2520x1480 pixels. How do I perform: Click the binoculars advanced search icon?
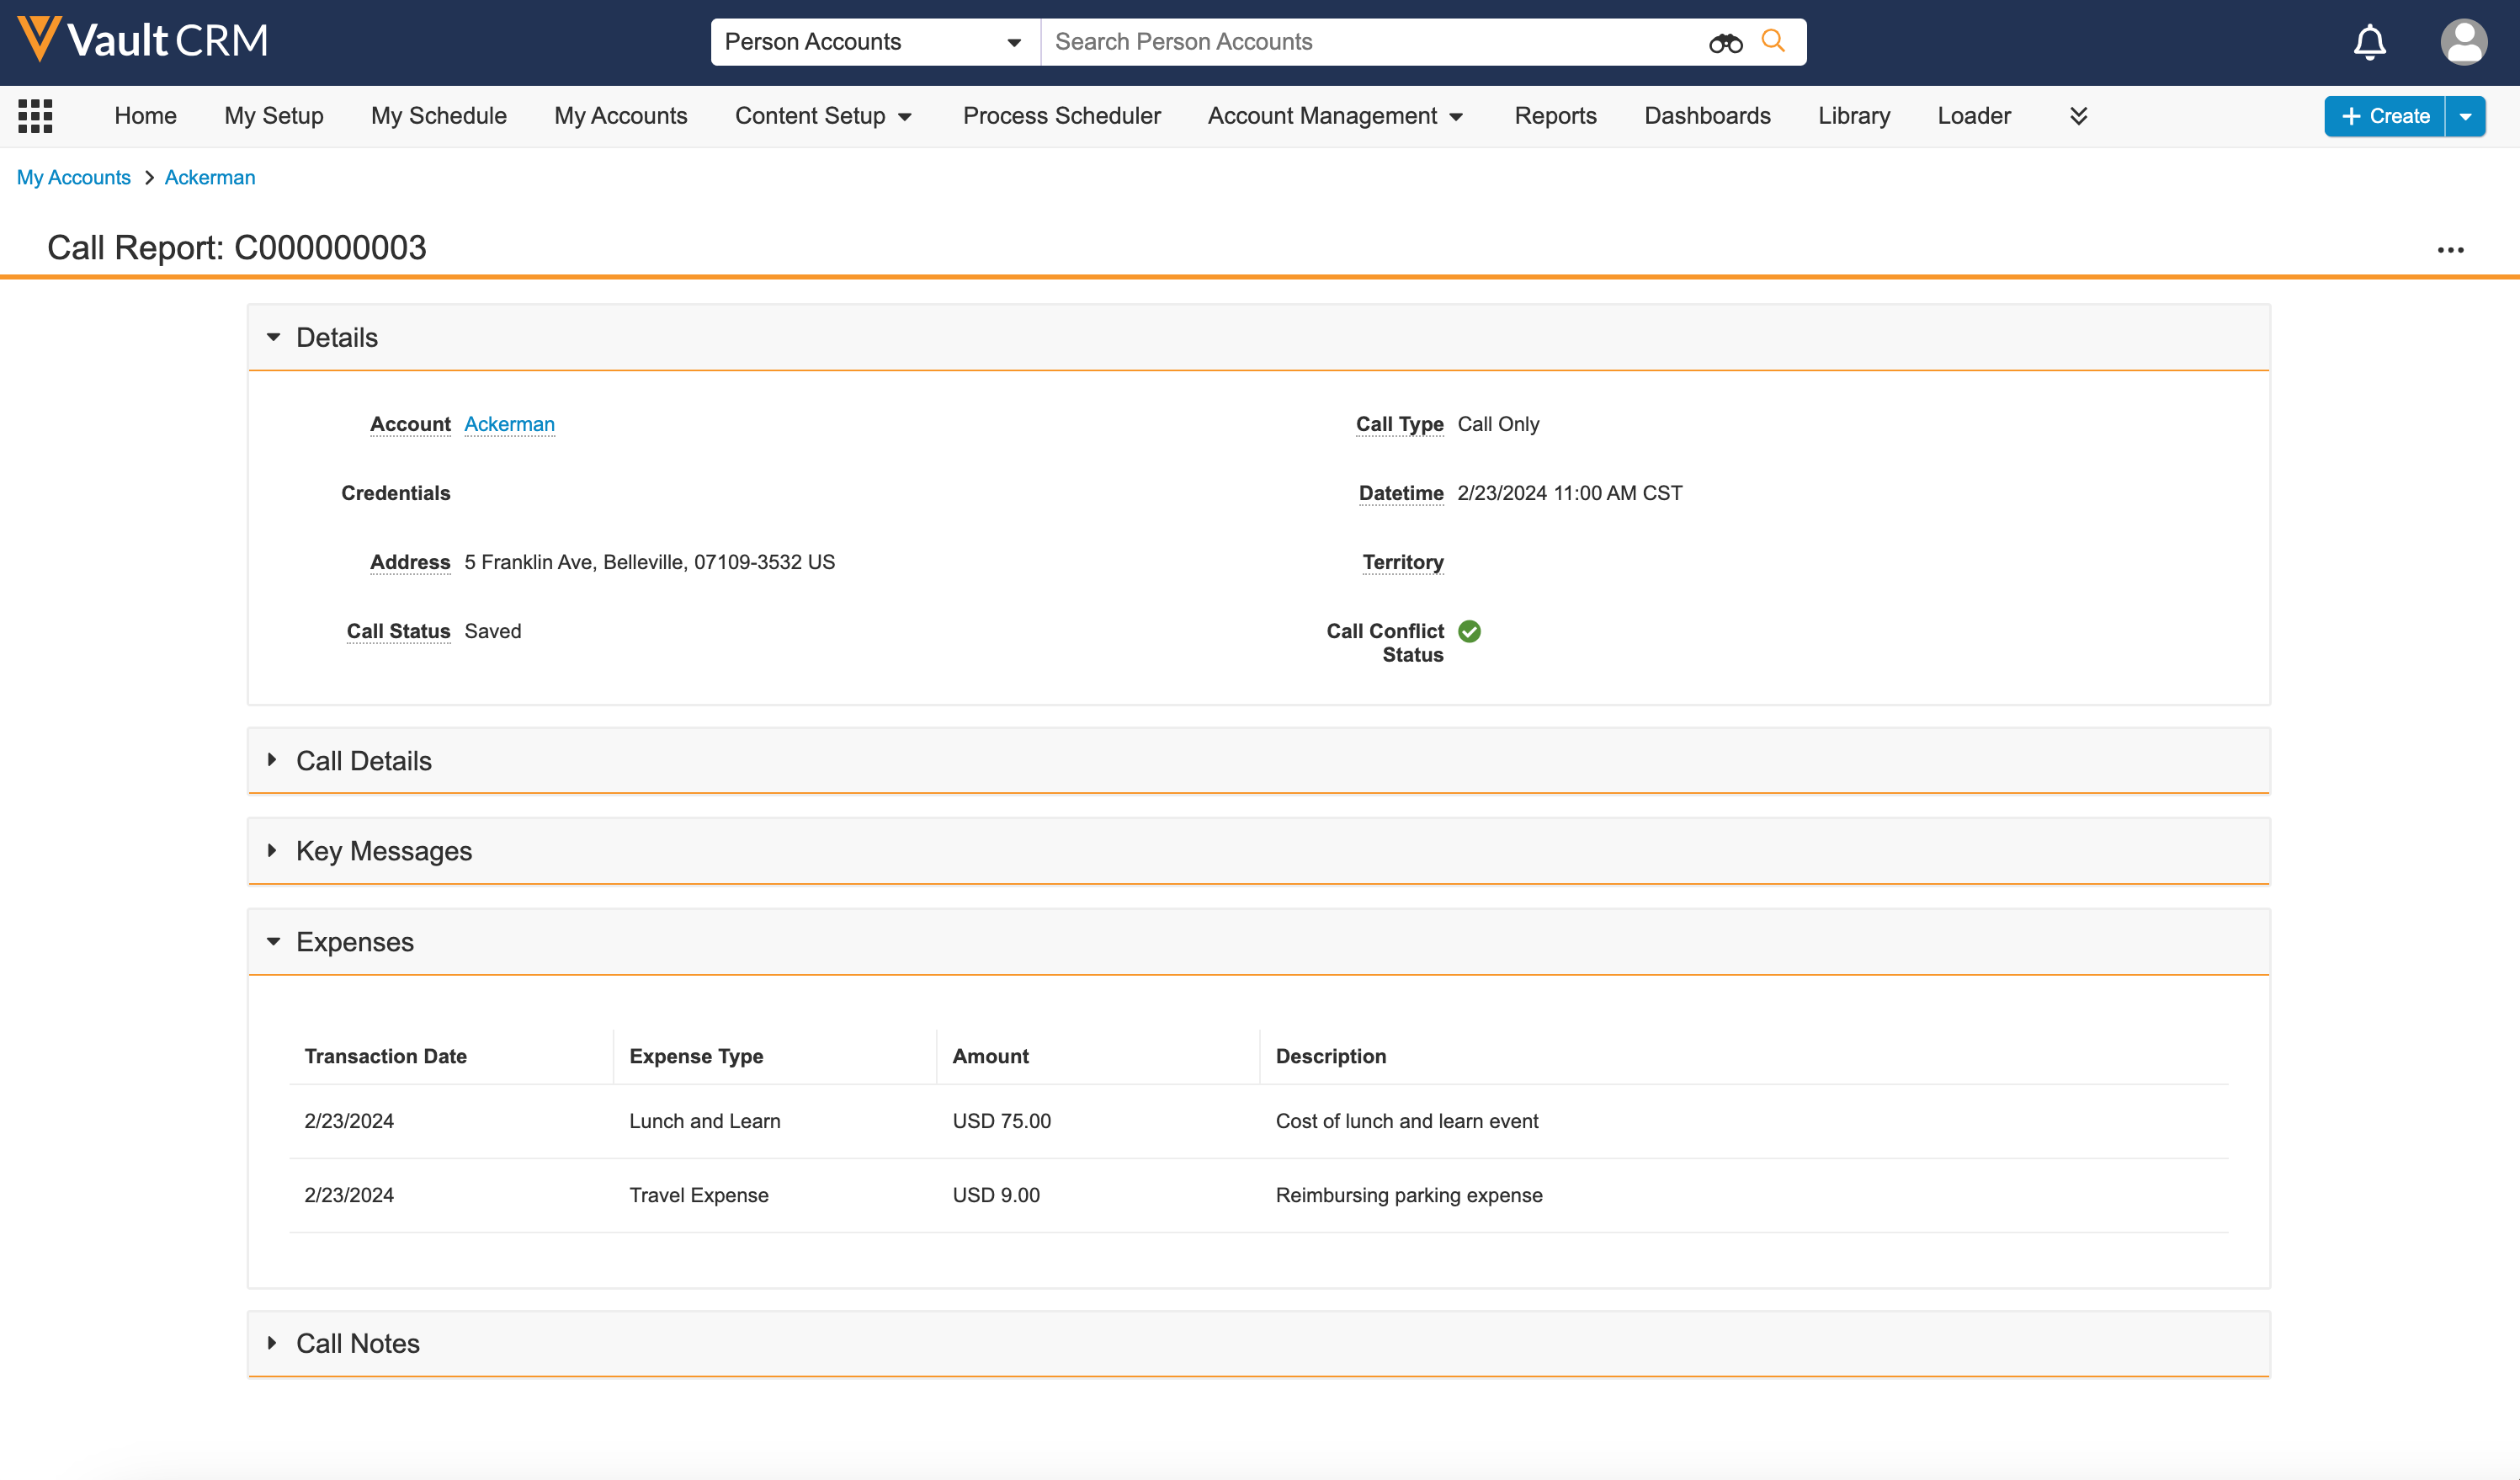click(x=1725, y=42)
